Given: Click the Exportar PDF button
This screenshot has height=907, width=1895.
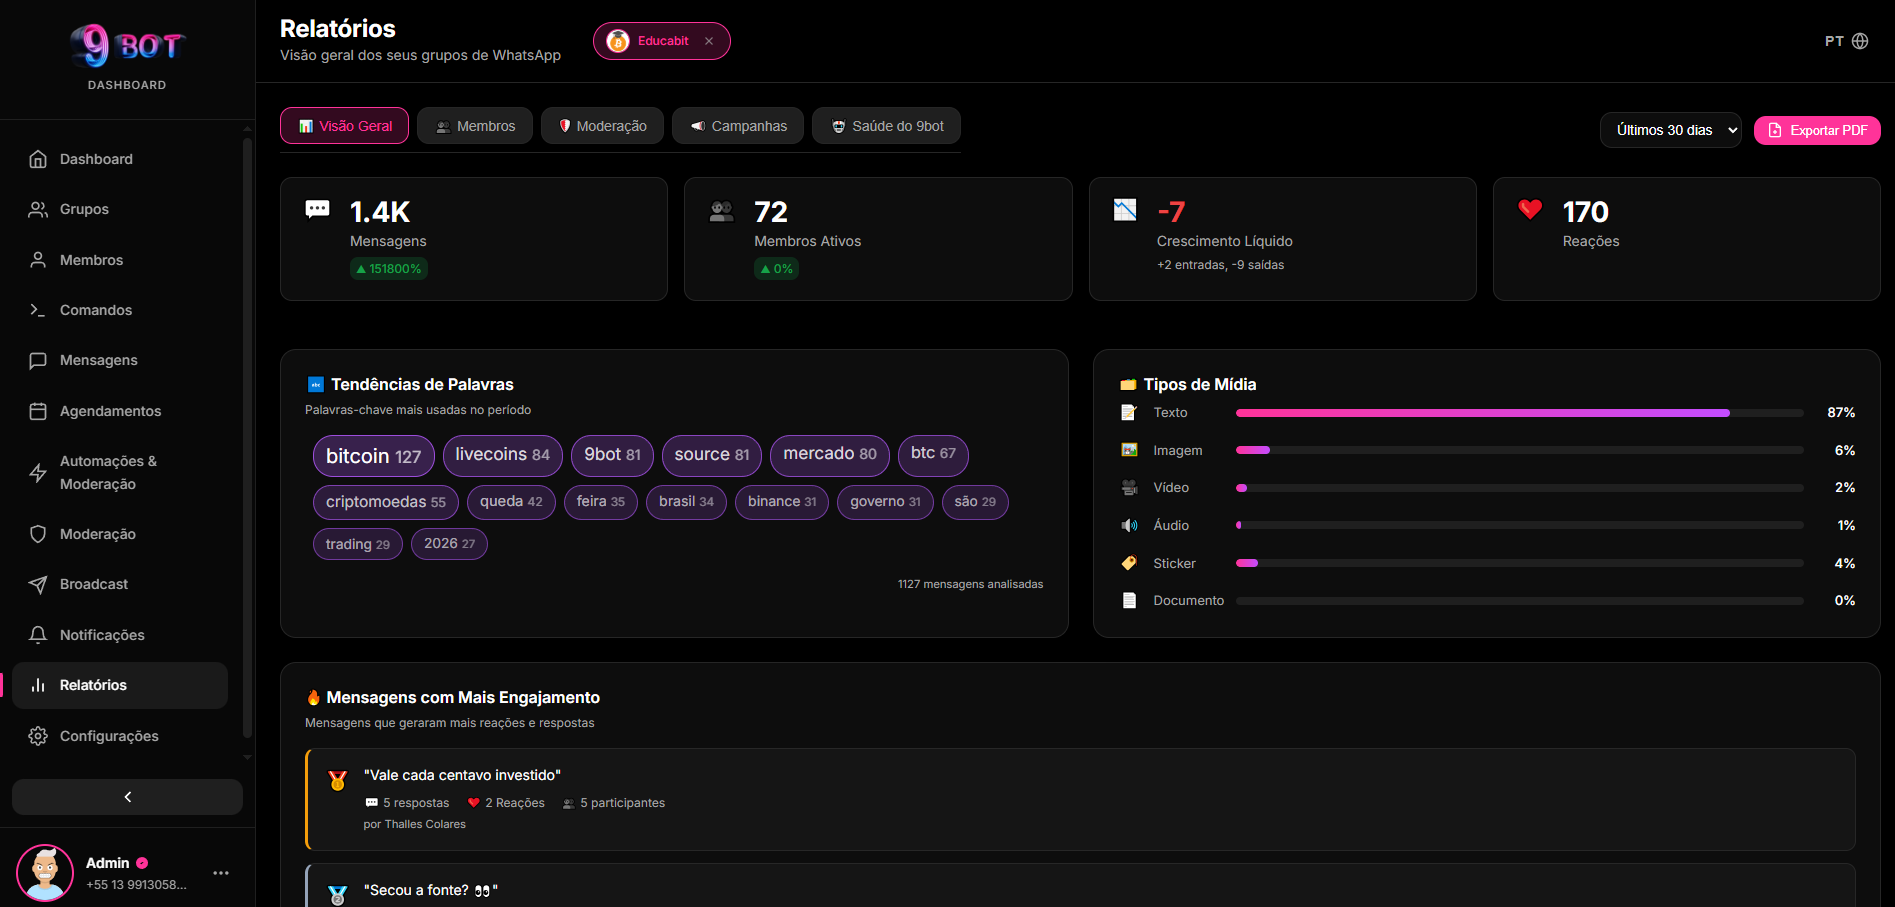Looking at the screenshot, I should click(1817, 130).
